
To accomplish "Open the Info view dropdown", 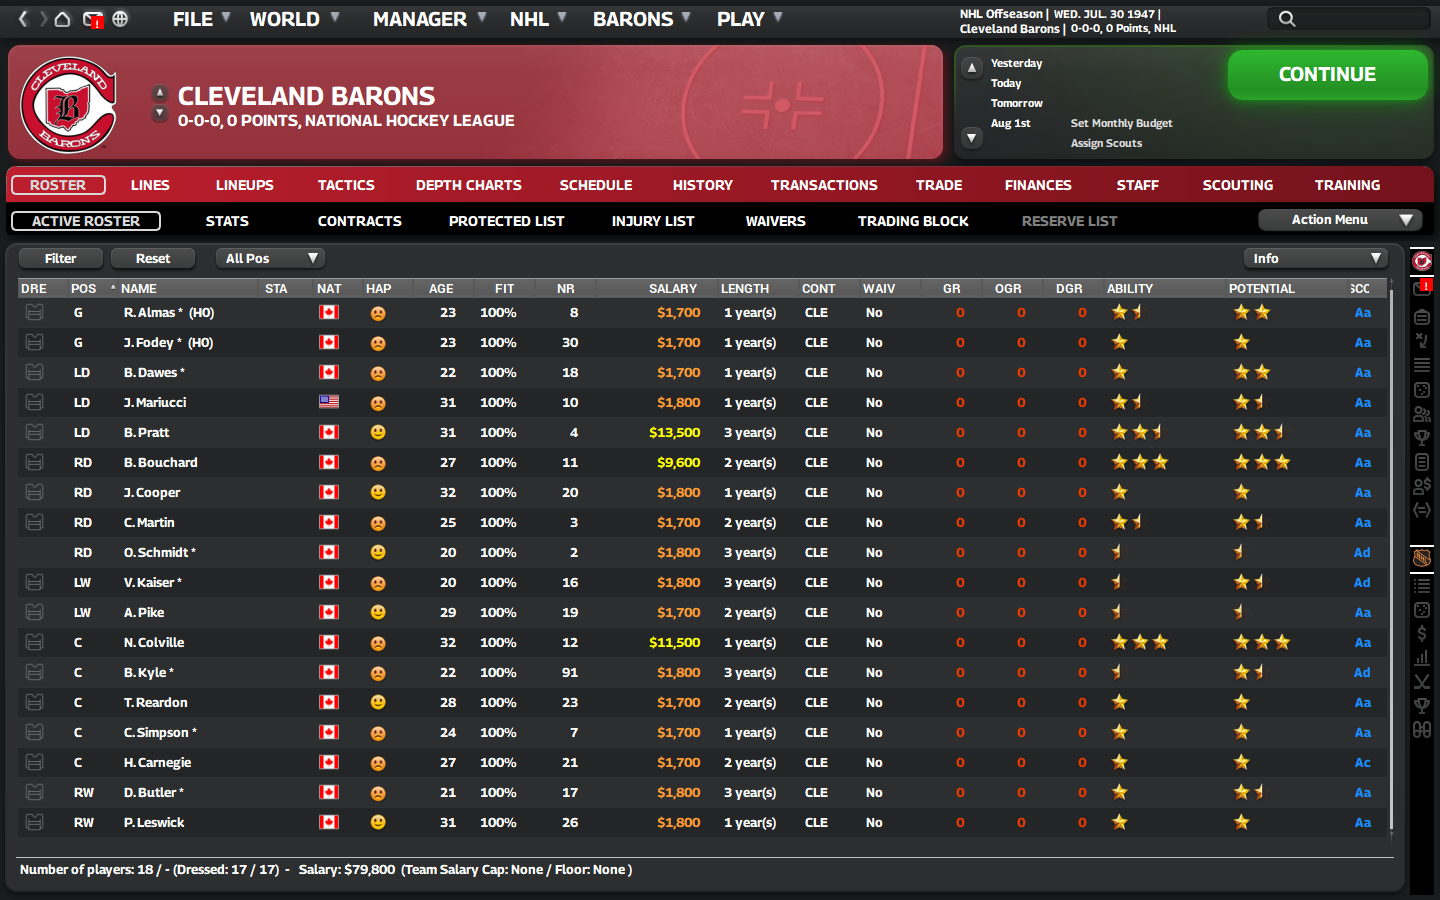I will pyautogui.click(x=1315, y=258).
